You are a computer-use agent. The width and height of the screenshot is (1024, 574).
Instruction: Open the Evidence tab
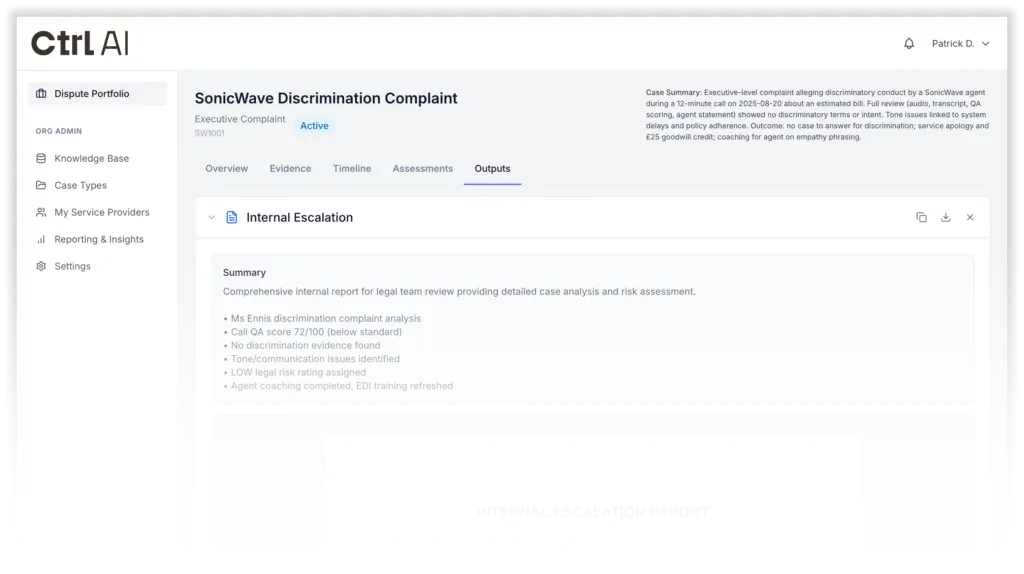point(290,168)
